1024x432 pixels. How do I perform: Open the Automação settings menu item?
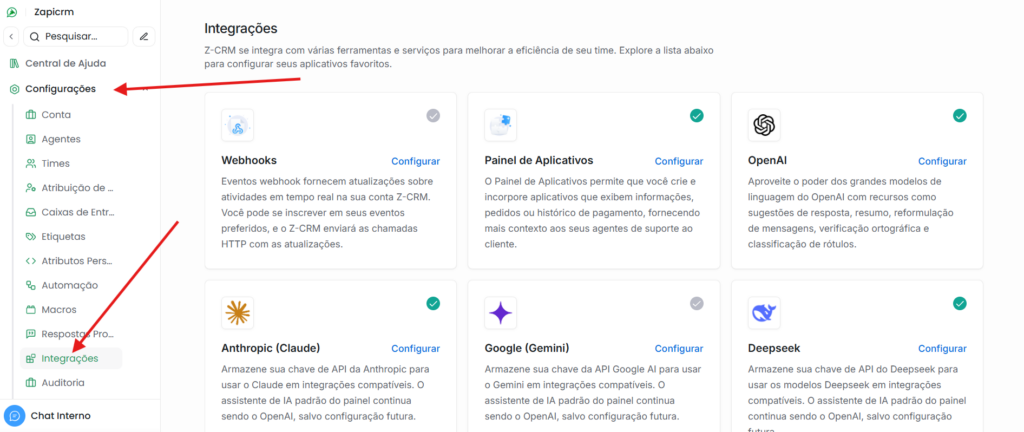[70, 285]
